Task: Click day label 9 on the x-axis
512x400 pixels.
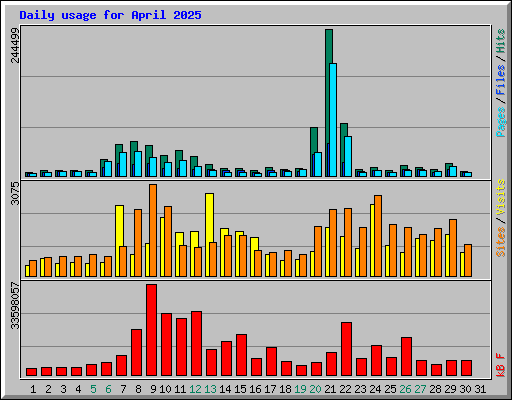Action: click(153, 389)
